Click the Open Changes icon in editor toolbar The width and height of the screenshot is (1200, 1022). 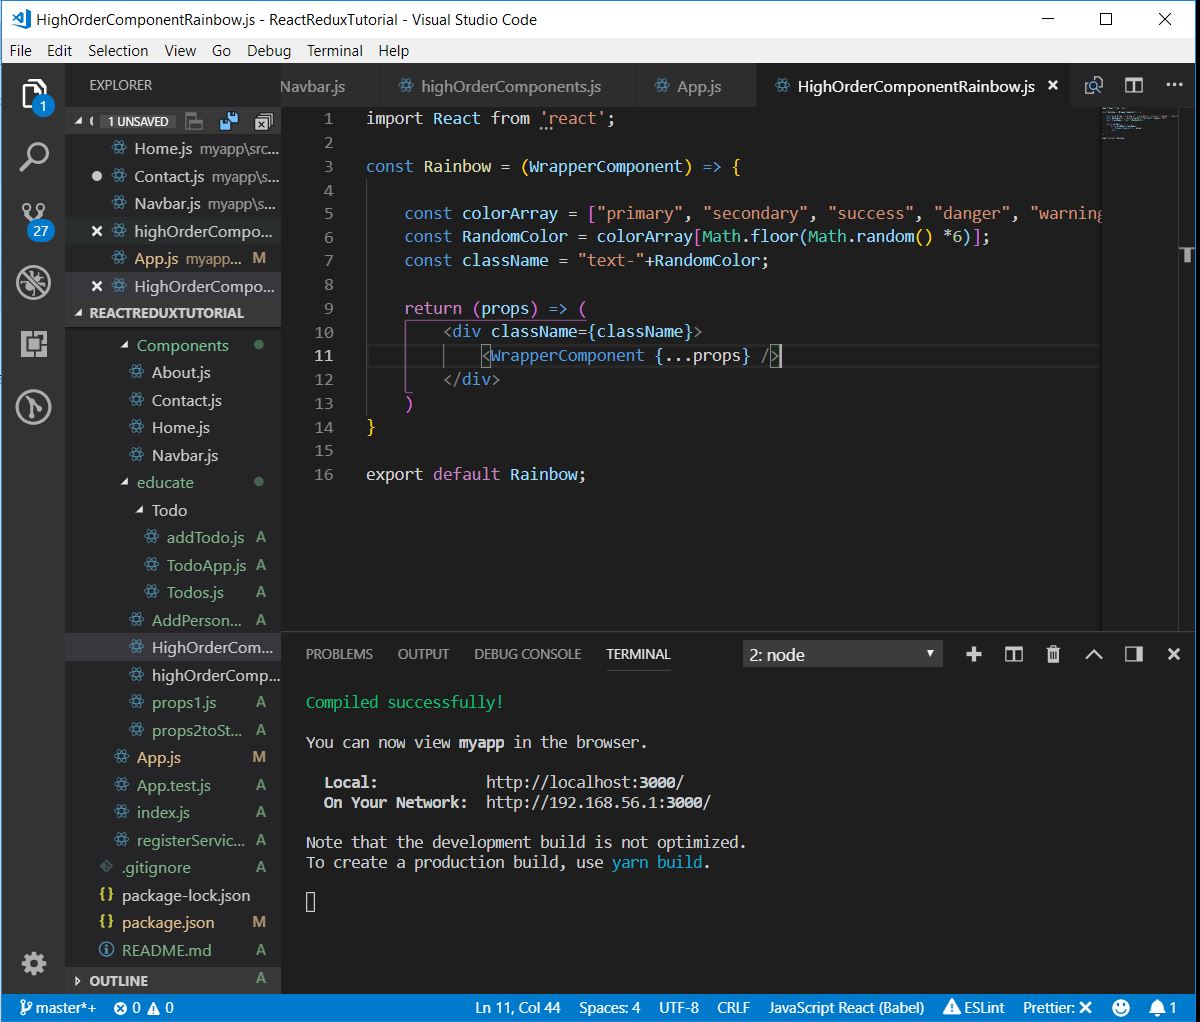coord(1094,86)
